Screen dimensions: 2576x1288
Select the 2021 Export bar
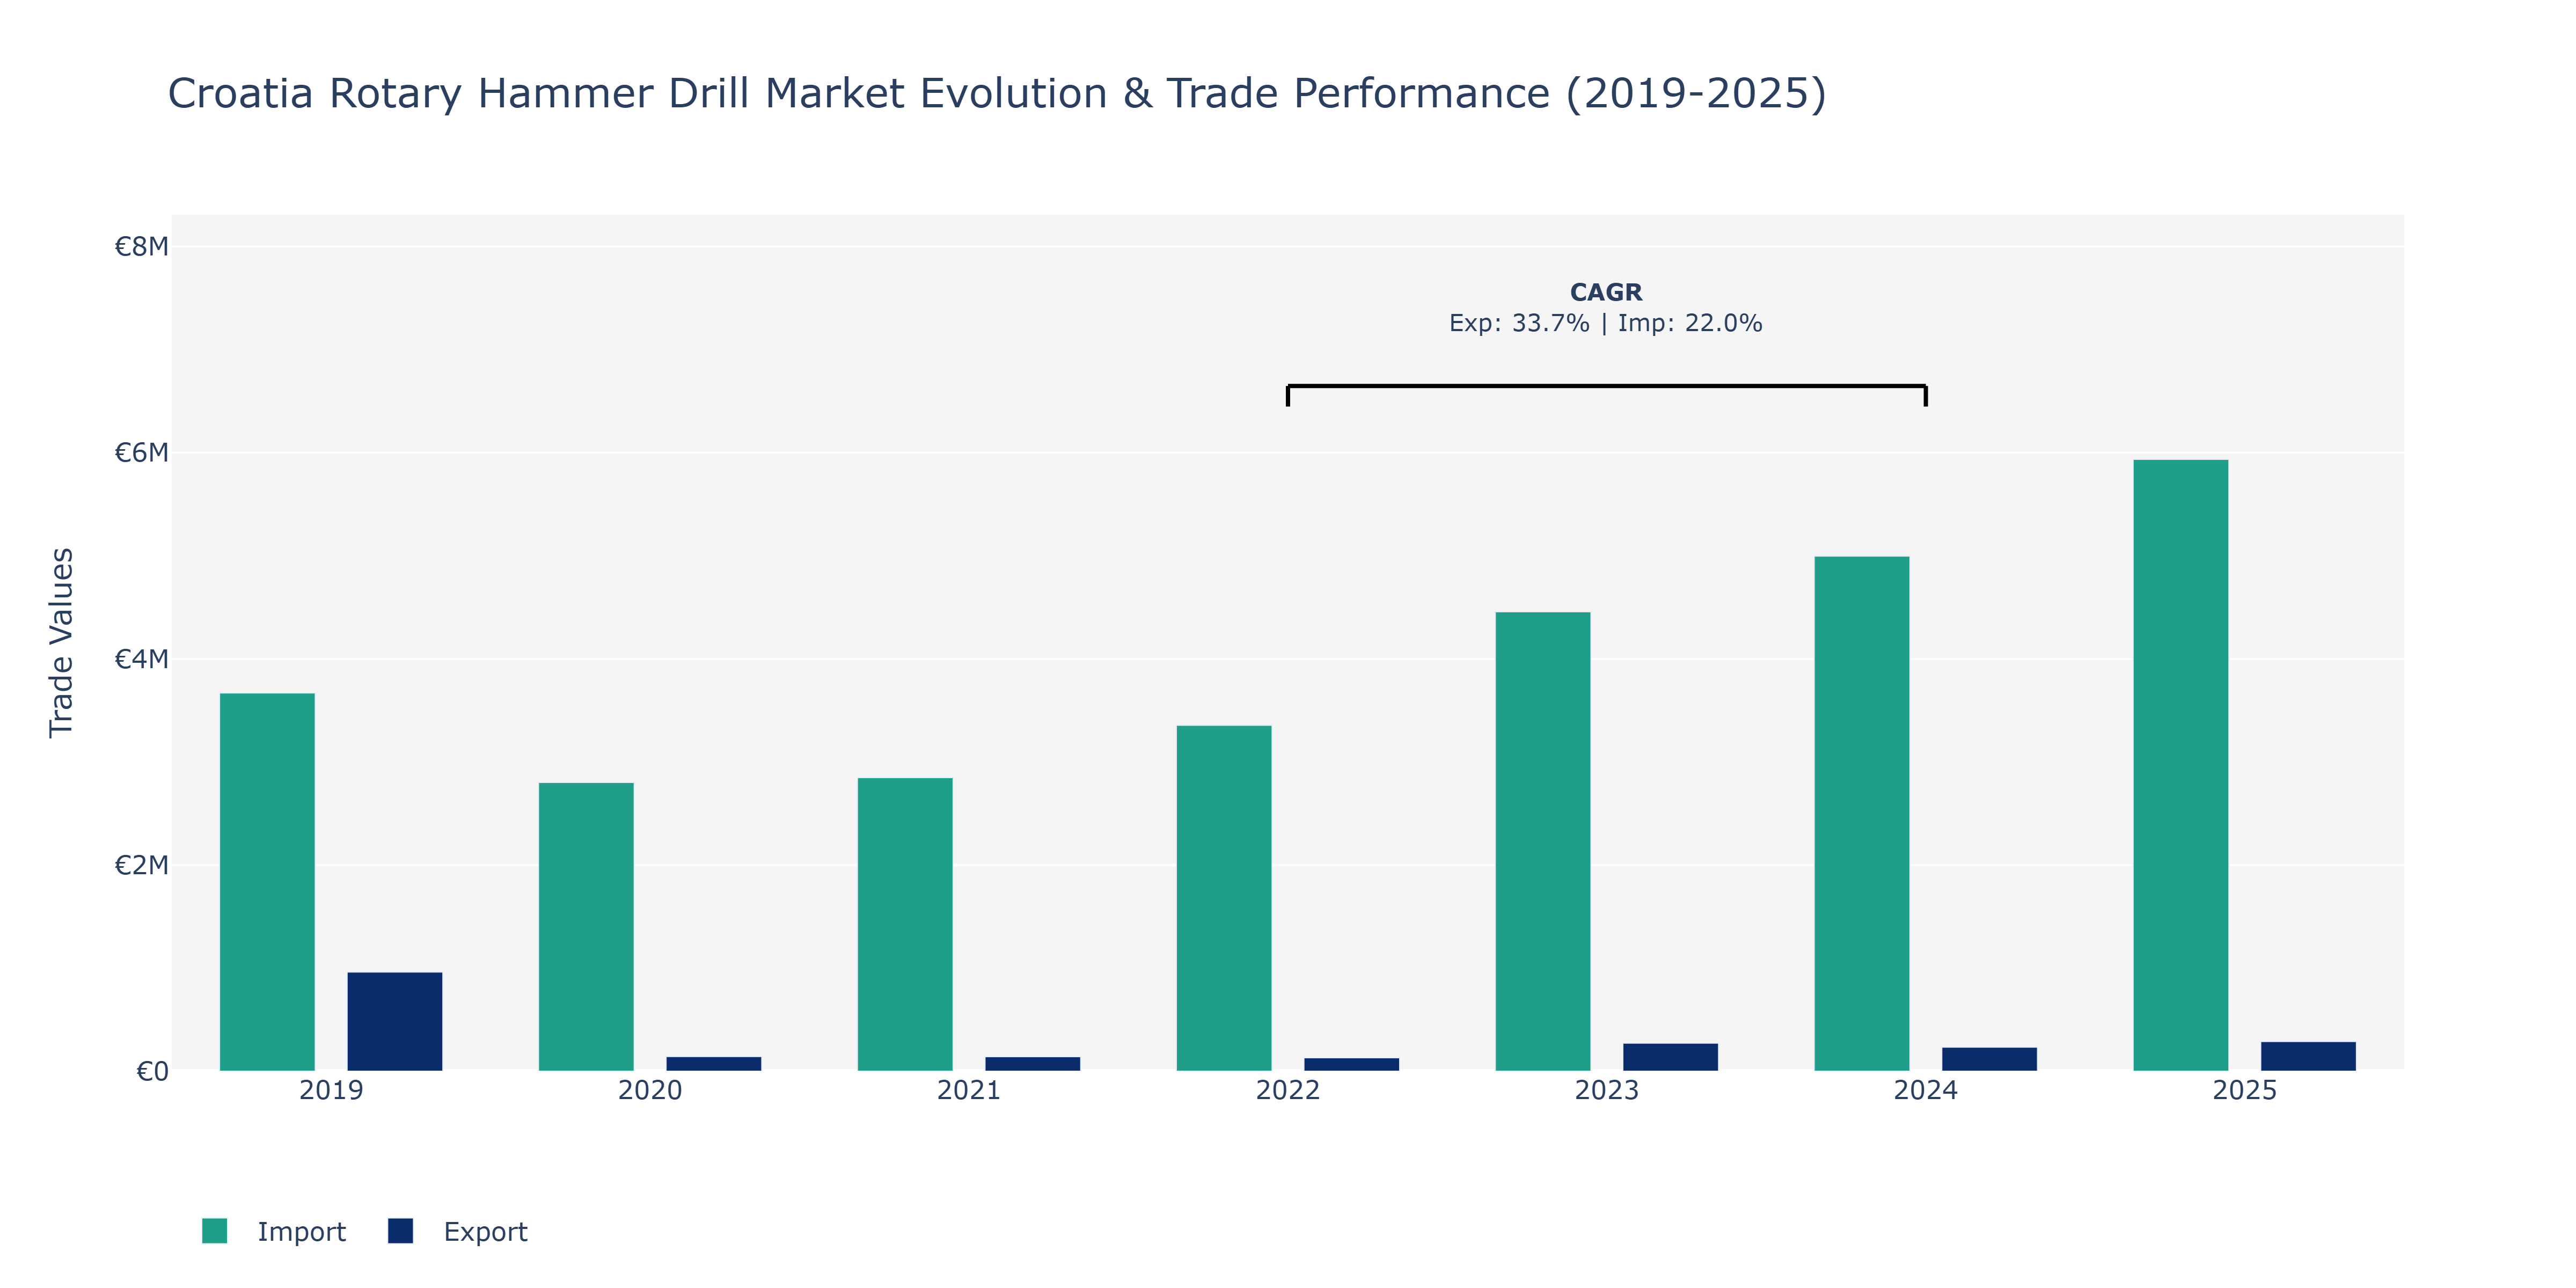click(x=1033, y=1064)
